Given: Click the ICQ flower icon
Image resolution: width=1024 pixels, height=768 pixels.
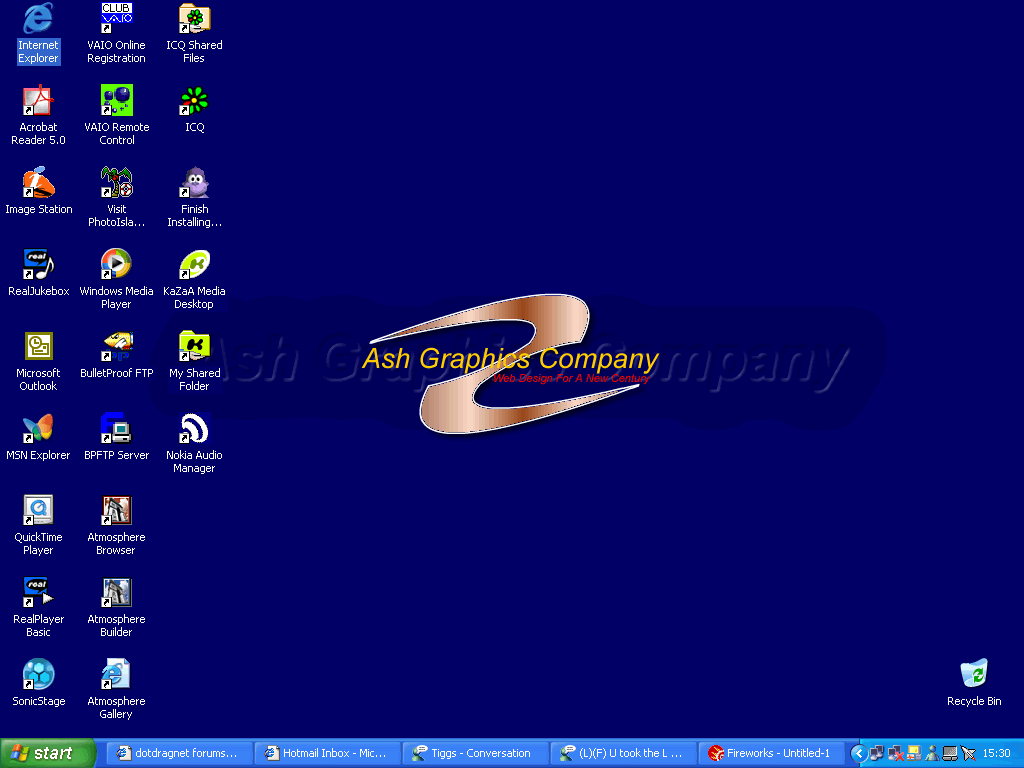Looking at the screenshot, I should (194, 101).
